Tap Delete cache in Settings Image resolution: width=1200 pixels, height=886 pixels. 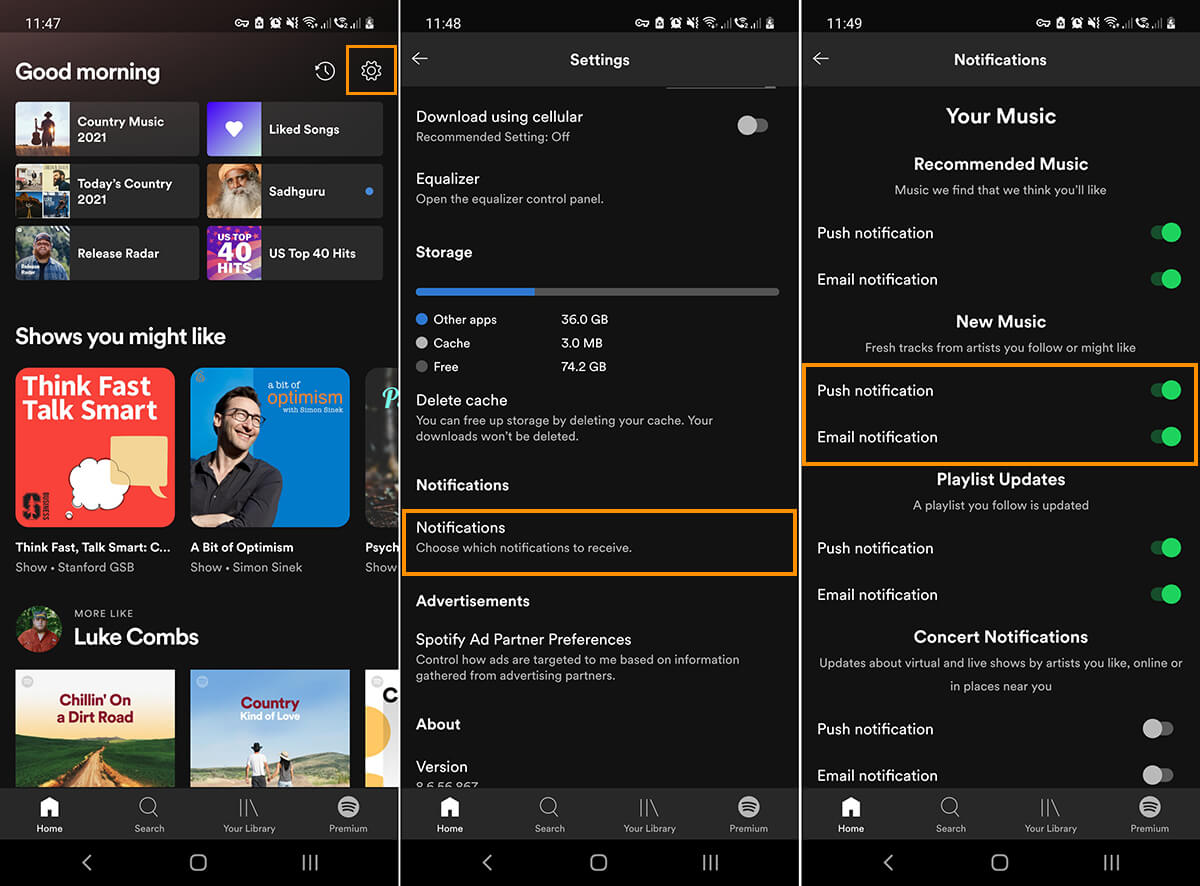[598, 418]
